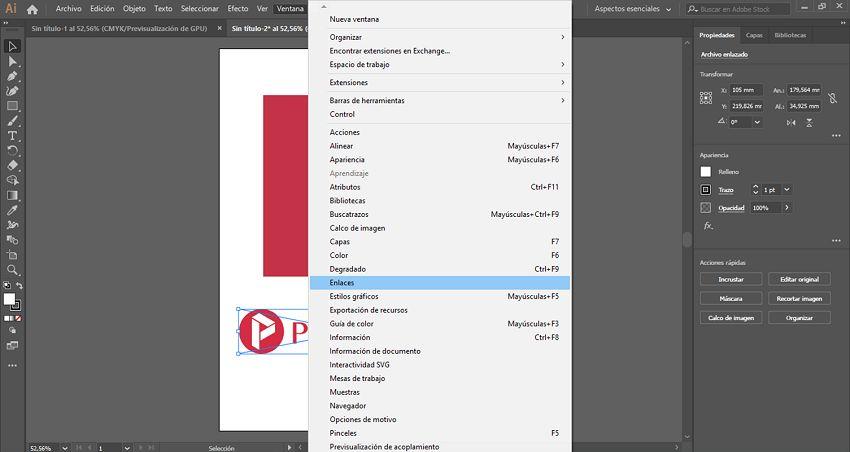The height and width of the screenshot is (452, 850).
Task: Set the None color mode in toolbar
Action: pyautogui.click(x=18, y=319)
